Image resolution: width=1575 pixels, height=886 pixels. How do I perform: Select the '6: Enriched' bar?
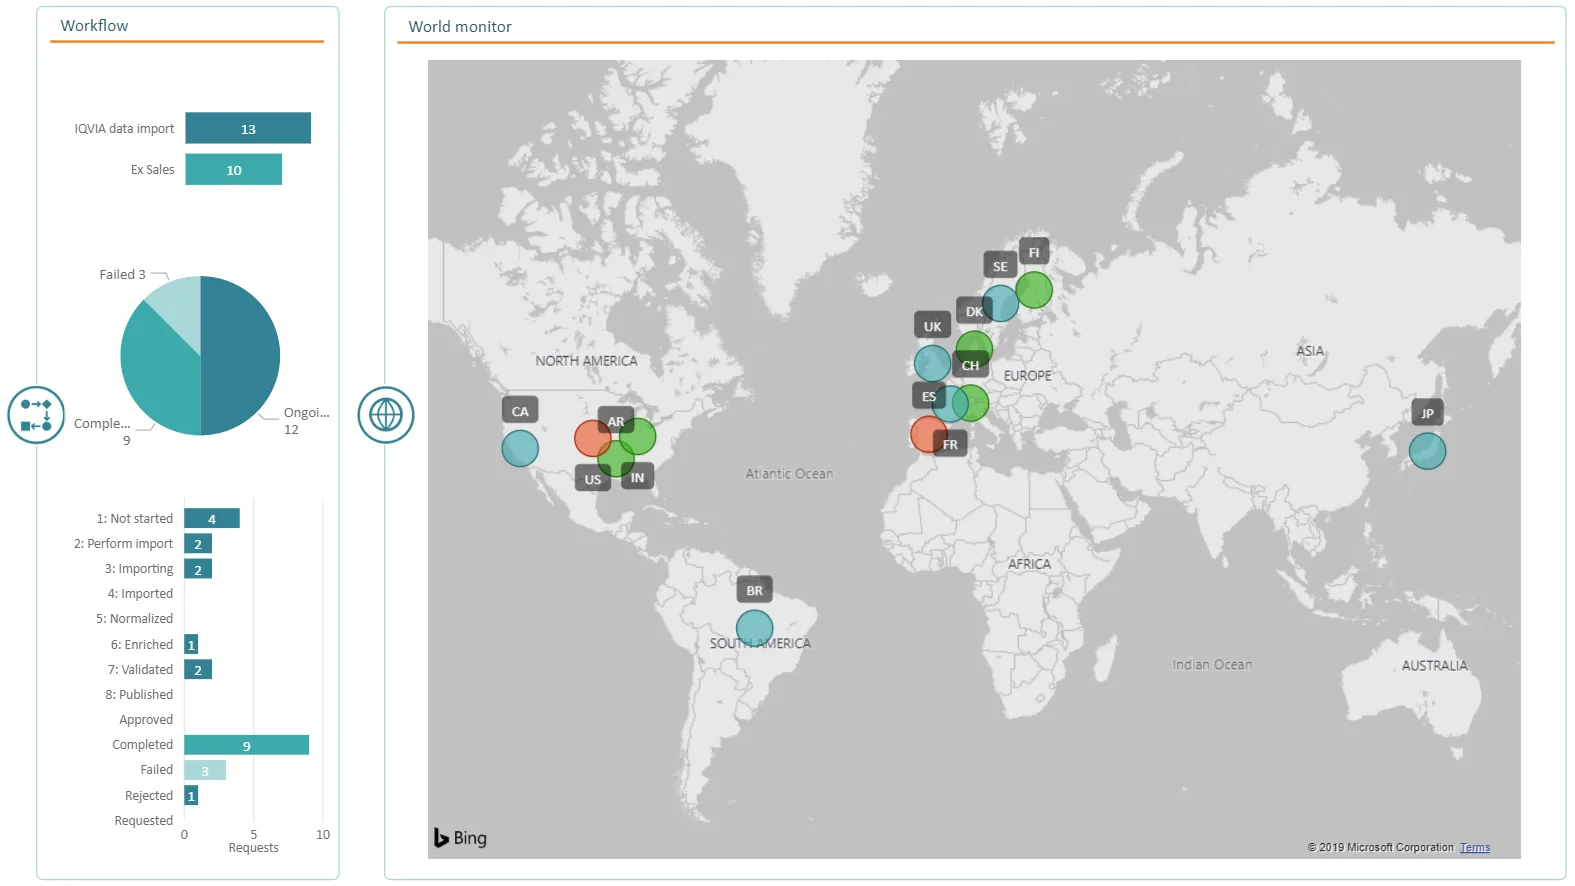tap(191, 645)
